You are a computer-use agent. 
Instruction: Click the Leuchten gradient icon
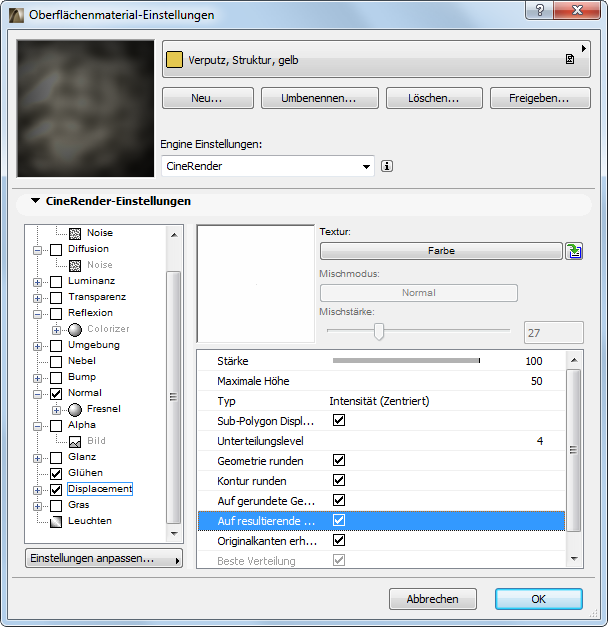pyautogui.click(x=56, y=521)
